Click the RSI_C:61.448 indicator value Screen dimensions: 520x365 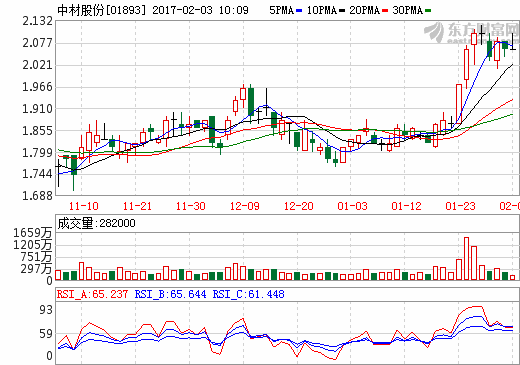(249, 294)
